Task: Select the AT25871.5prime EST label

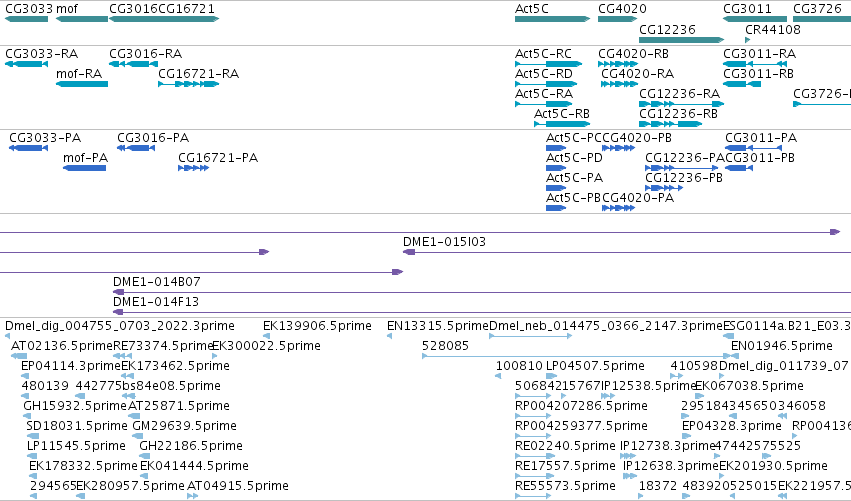Action: click(179, 406)
